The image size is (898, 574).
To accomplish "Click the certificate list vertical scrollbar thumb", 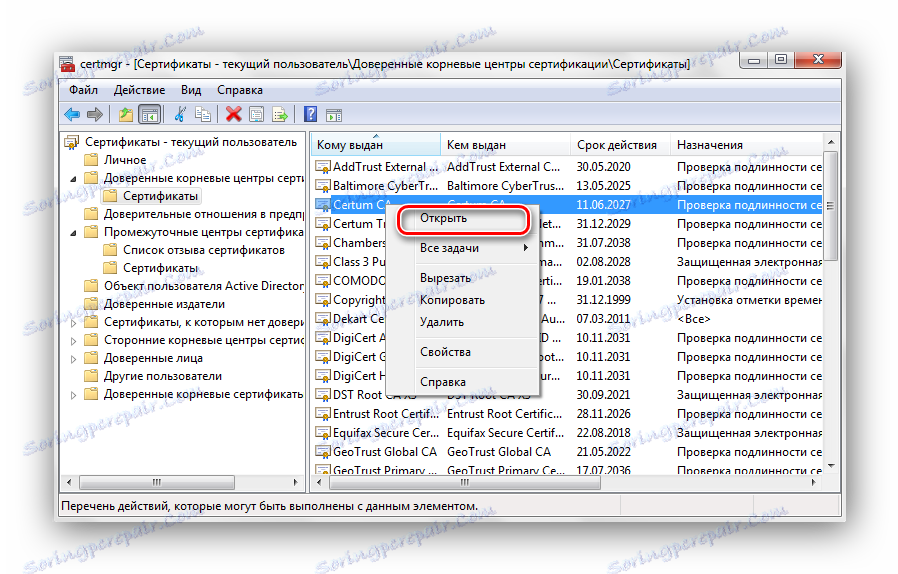I will pos(830,205).
